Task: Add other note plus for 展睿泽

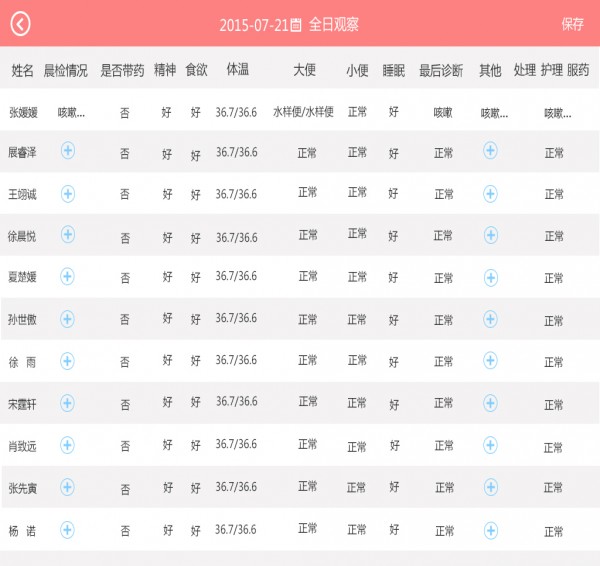Action: tap(490, 151)
